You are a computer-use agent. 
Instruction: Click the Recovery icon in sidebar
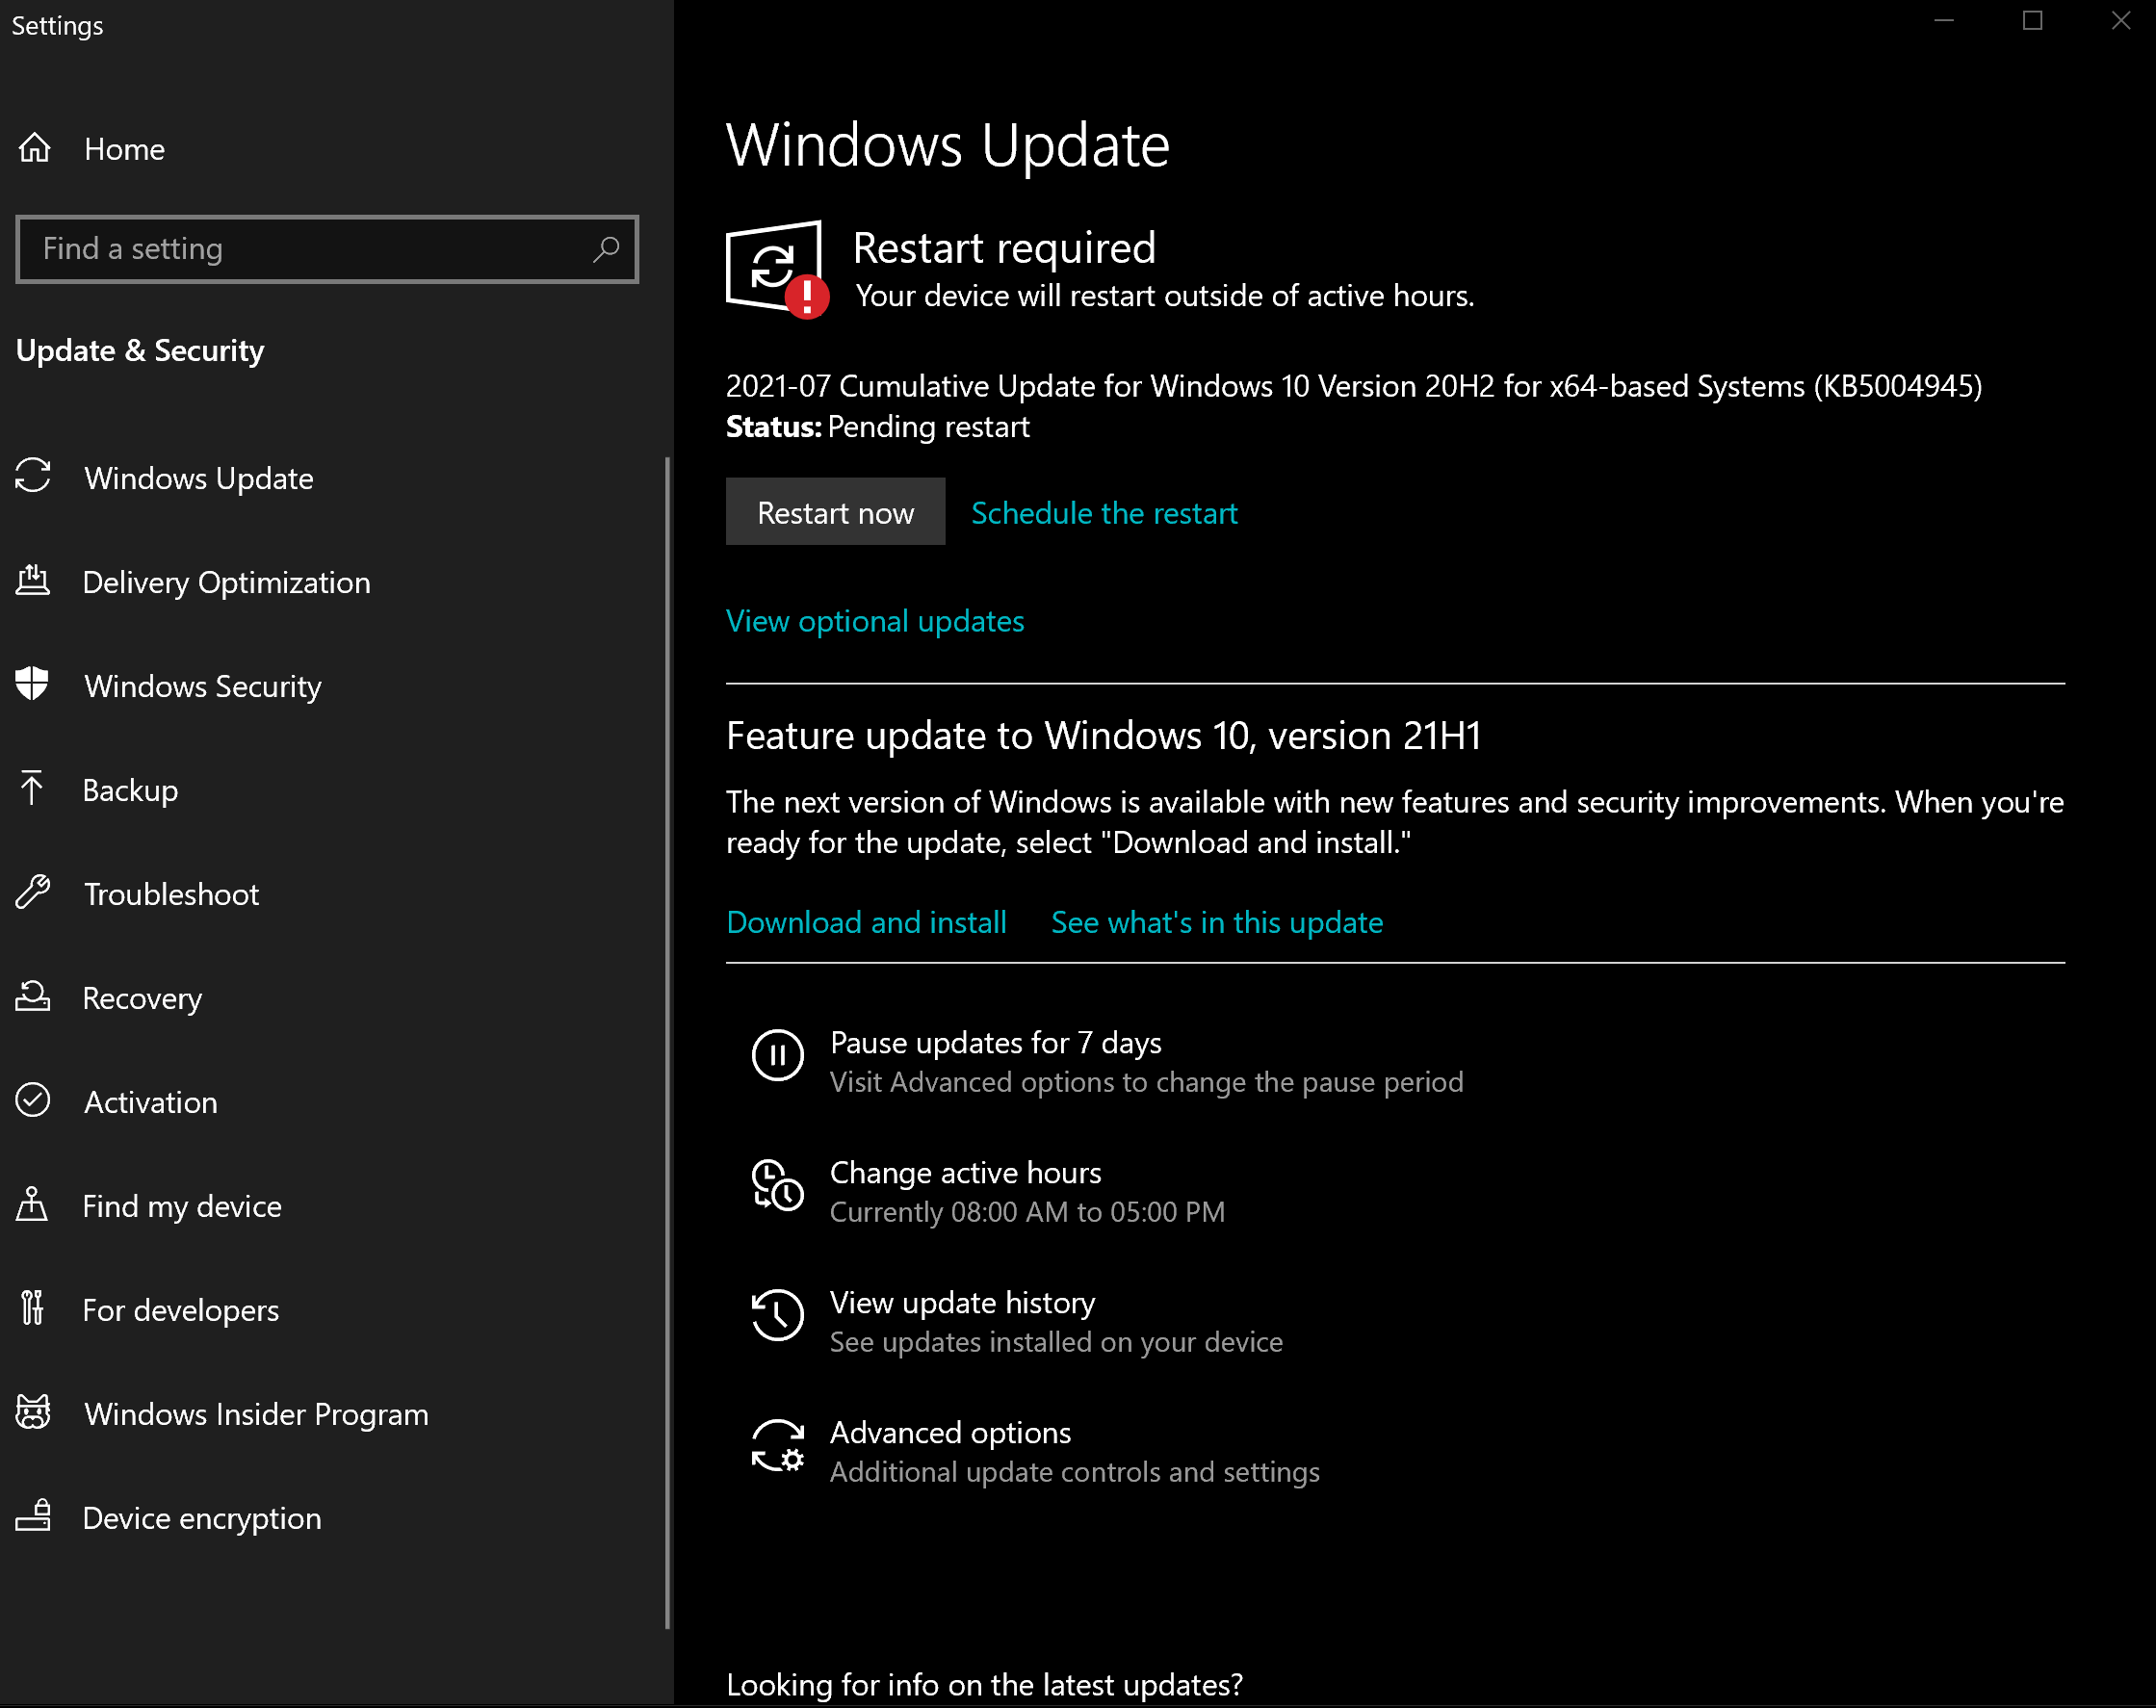[x=33, y=997]
